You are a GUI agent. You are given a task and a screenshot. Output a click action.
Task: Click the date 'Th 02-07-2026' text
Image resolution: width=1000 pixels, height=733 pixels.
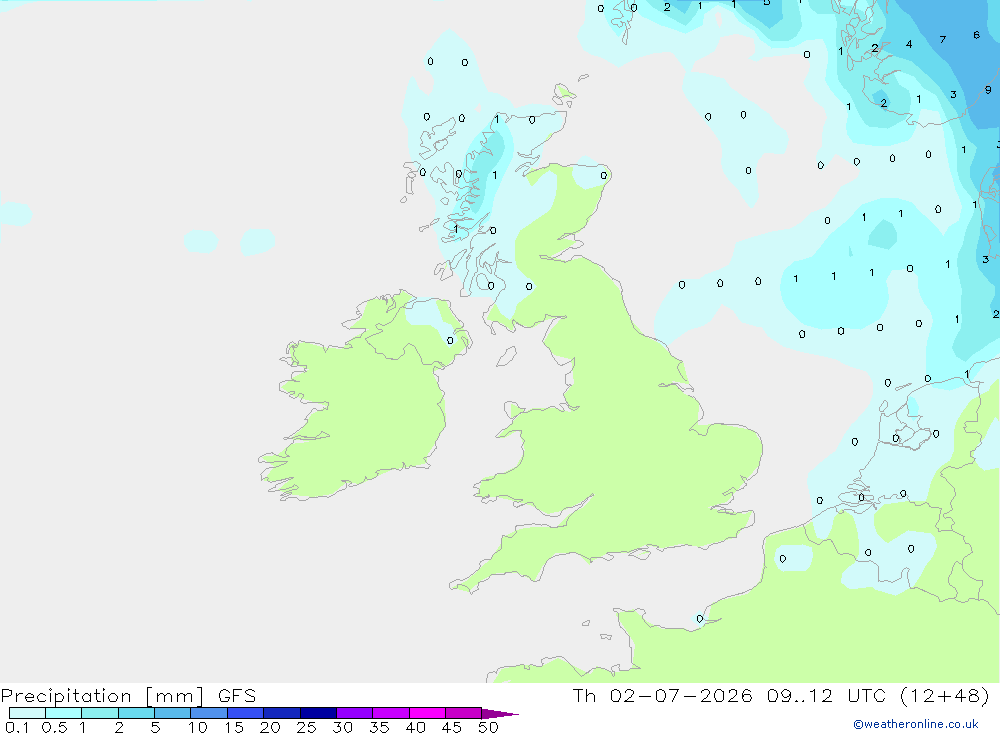(x=662, y=695)
